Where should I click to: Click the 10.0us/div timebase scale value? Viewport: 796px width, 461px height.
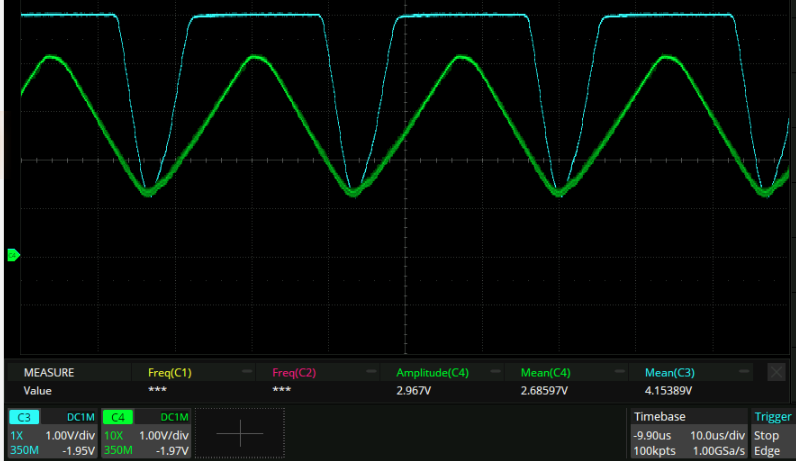[720, 435]
